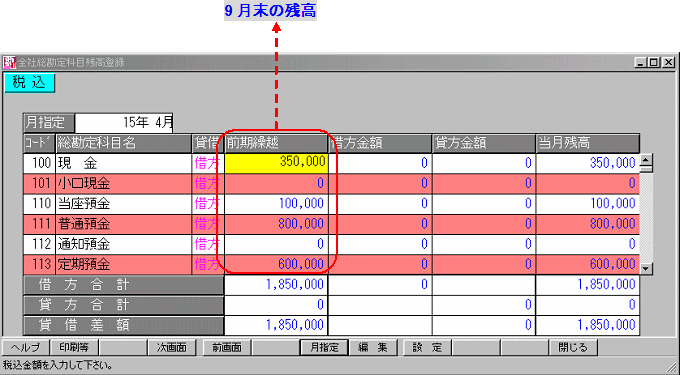Screen dimensions: 680x375
Task: Click the application icon in title bar
Action: [10, 62]
